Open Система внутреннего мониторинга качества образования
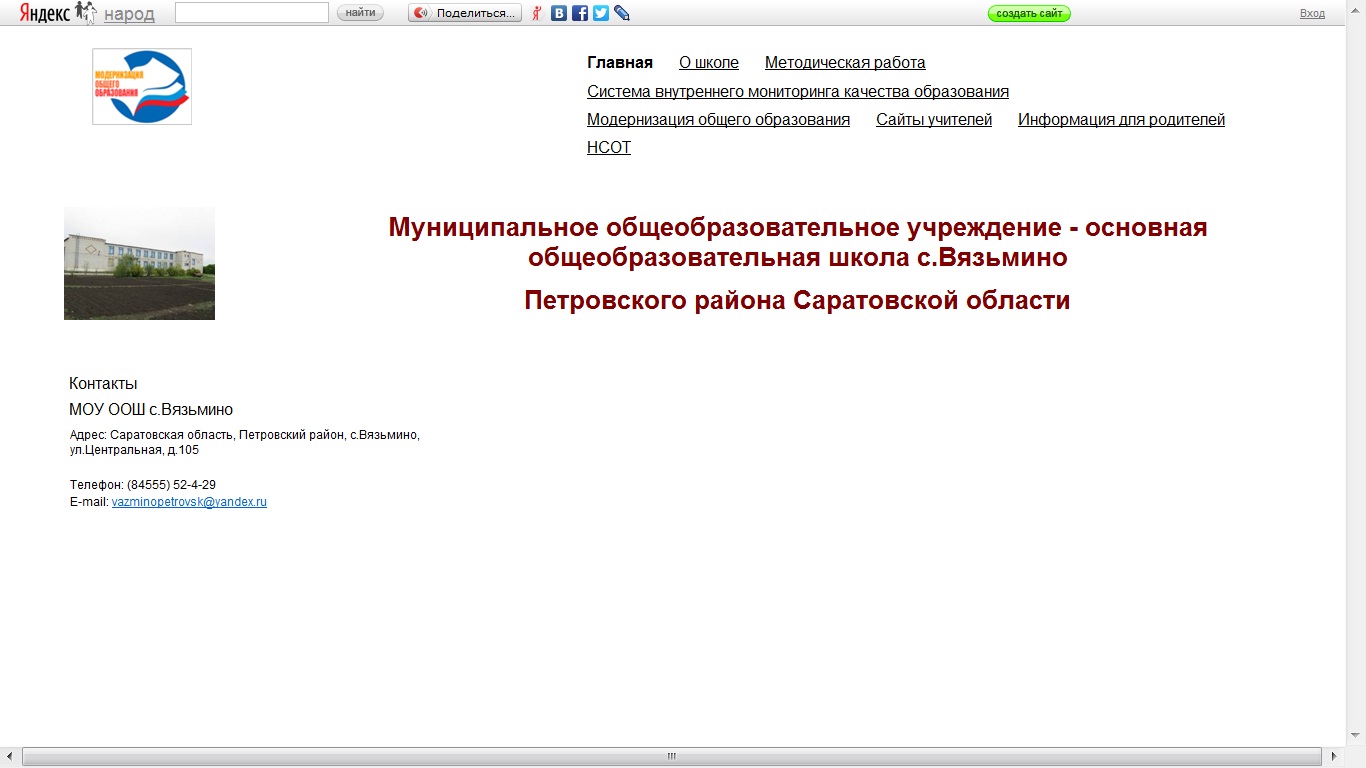Screen dimensions: 1366x768 tap(798, 92)
